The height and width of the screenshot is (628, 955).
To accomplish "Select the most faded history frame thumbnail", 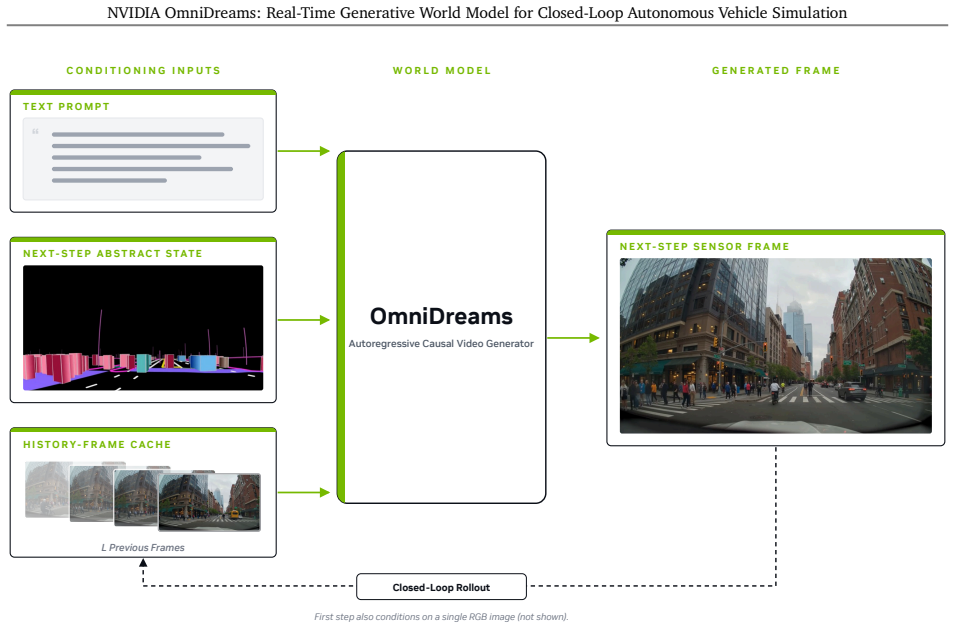I will pos(47,489).
